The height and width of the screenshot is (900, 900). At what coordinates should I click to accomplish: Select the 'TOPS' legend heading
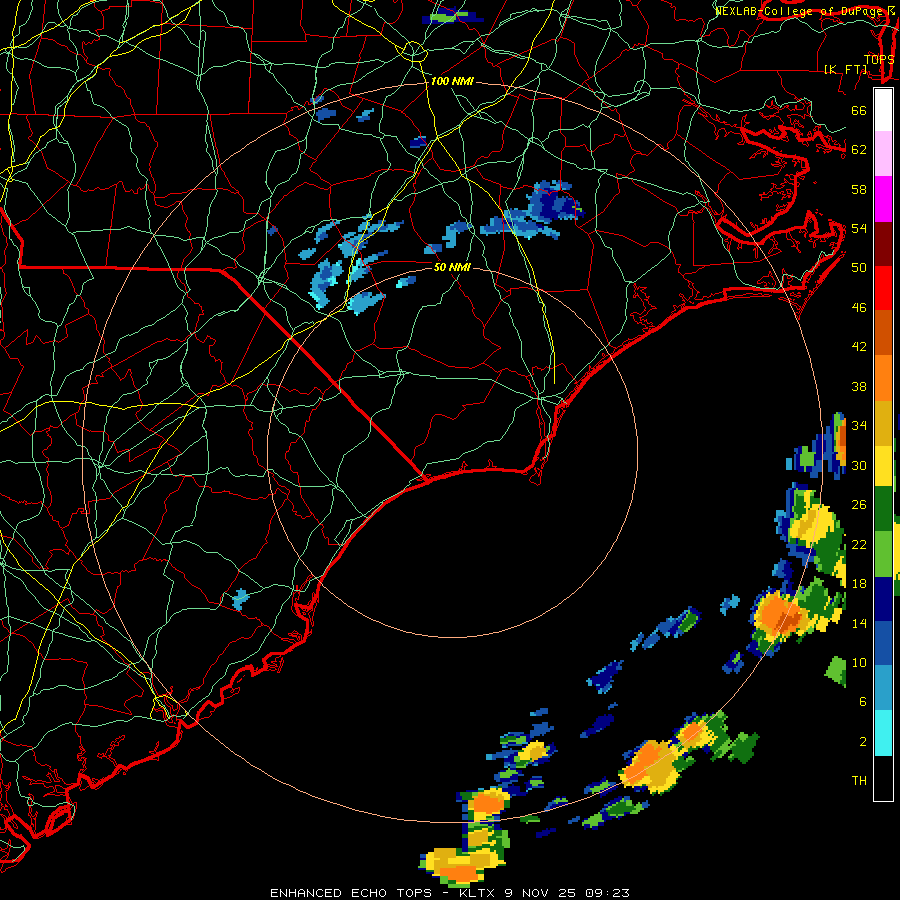(x=879, y=59)
